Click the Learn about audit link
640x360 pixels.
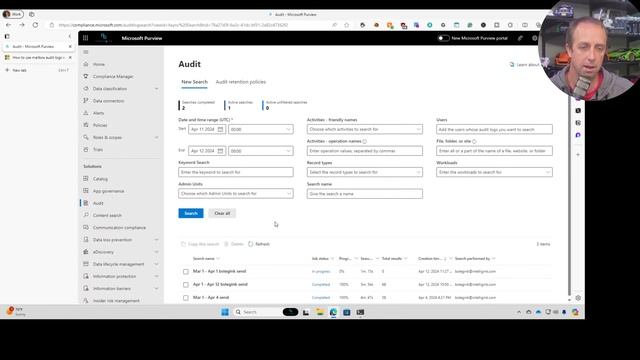(x=524, y=64)
